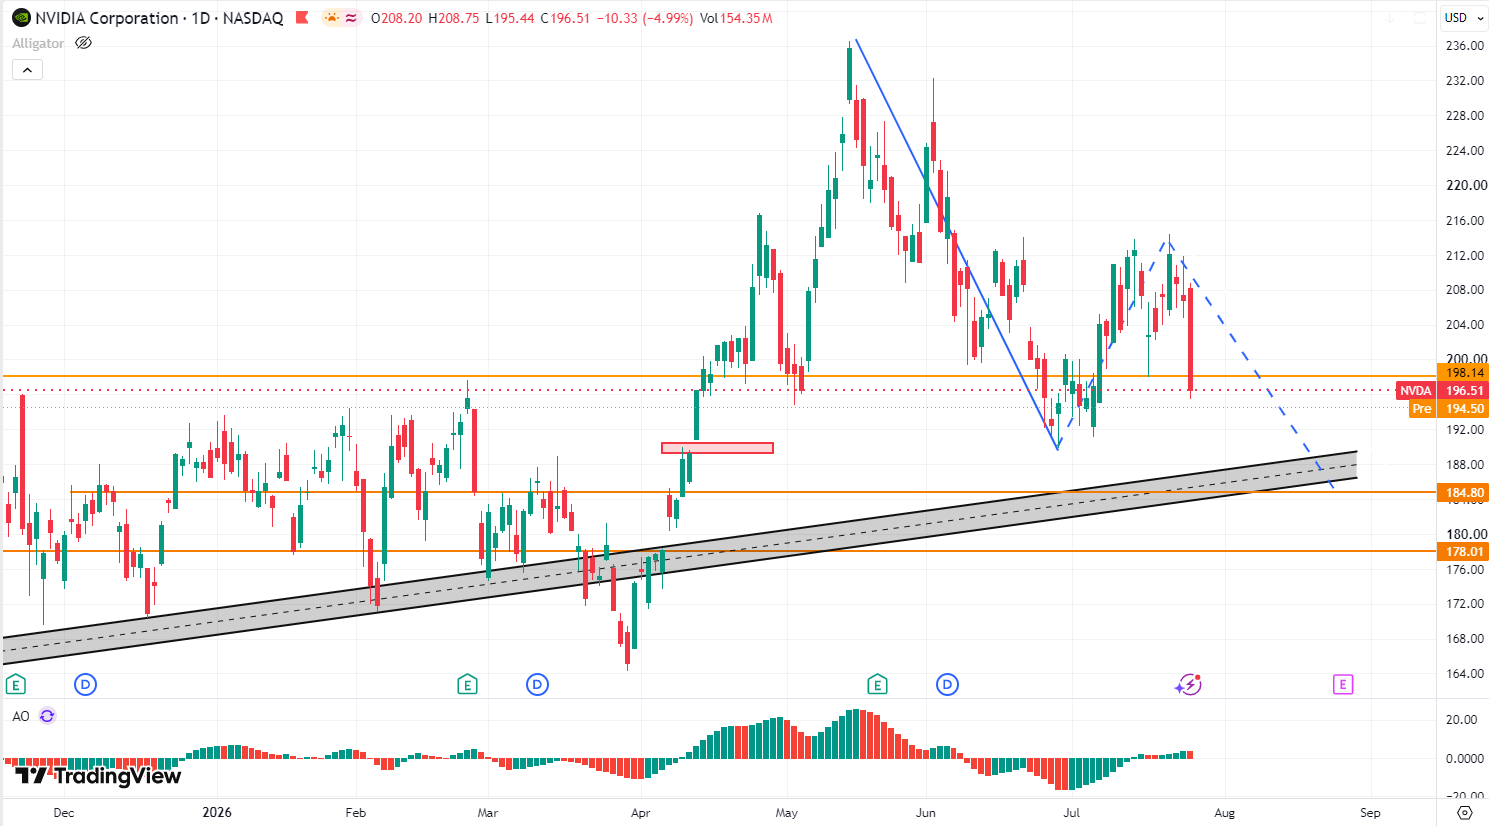This screenshot has width=1489, height=826.
Task: Click the May label on time axis
Action: click(x=787, y=812)
